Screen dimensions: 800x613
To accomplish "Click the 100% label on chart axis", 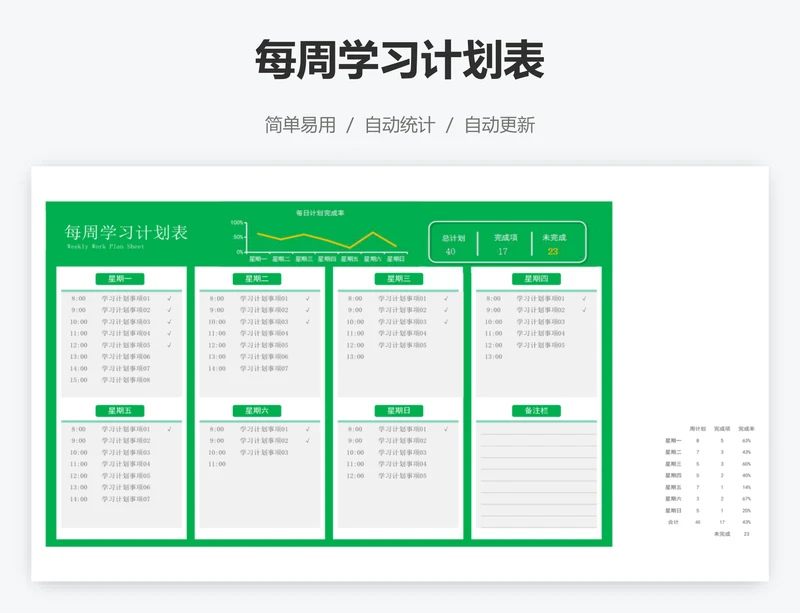I will (x=237, y=223).
